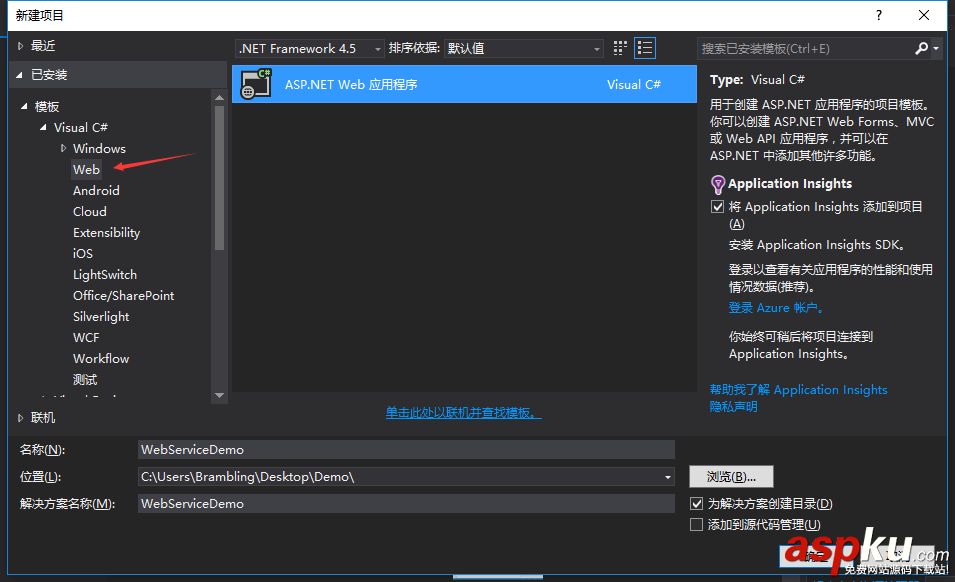This screenshot has height=582, width=955.
Task: Switch to medium icons list view
Action: point(645,48)
